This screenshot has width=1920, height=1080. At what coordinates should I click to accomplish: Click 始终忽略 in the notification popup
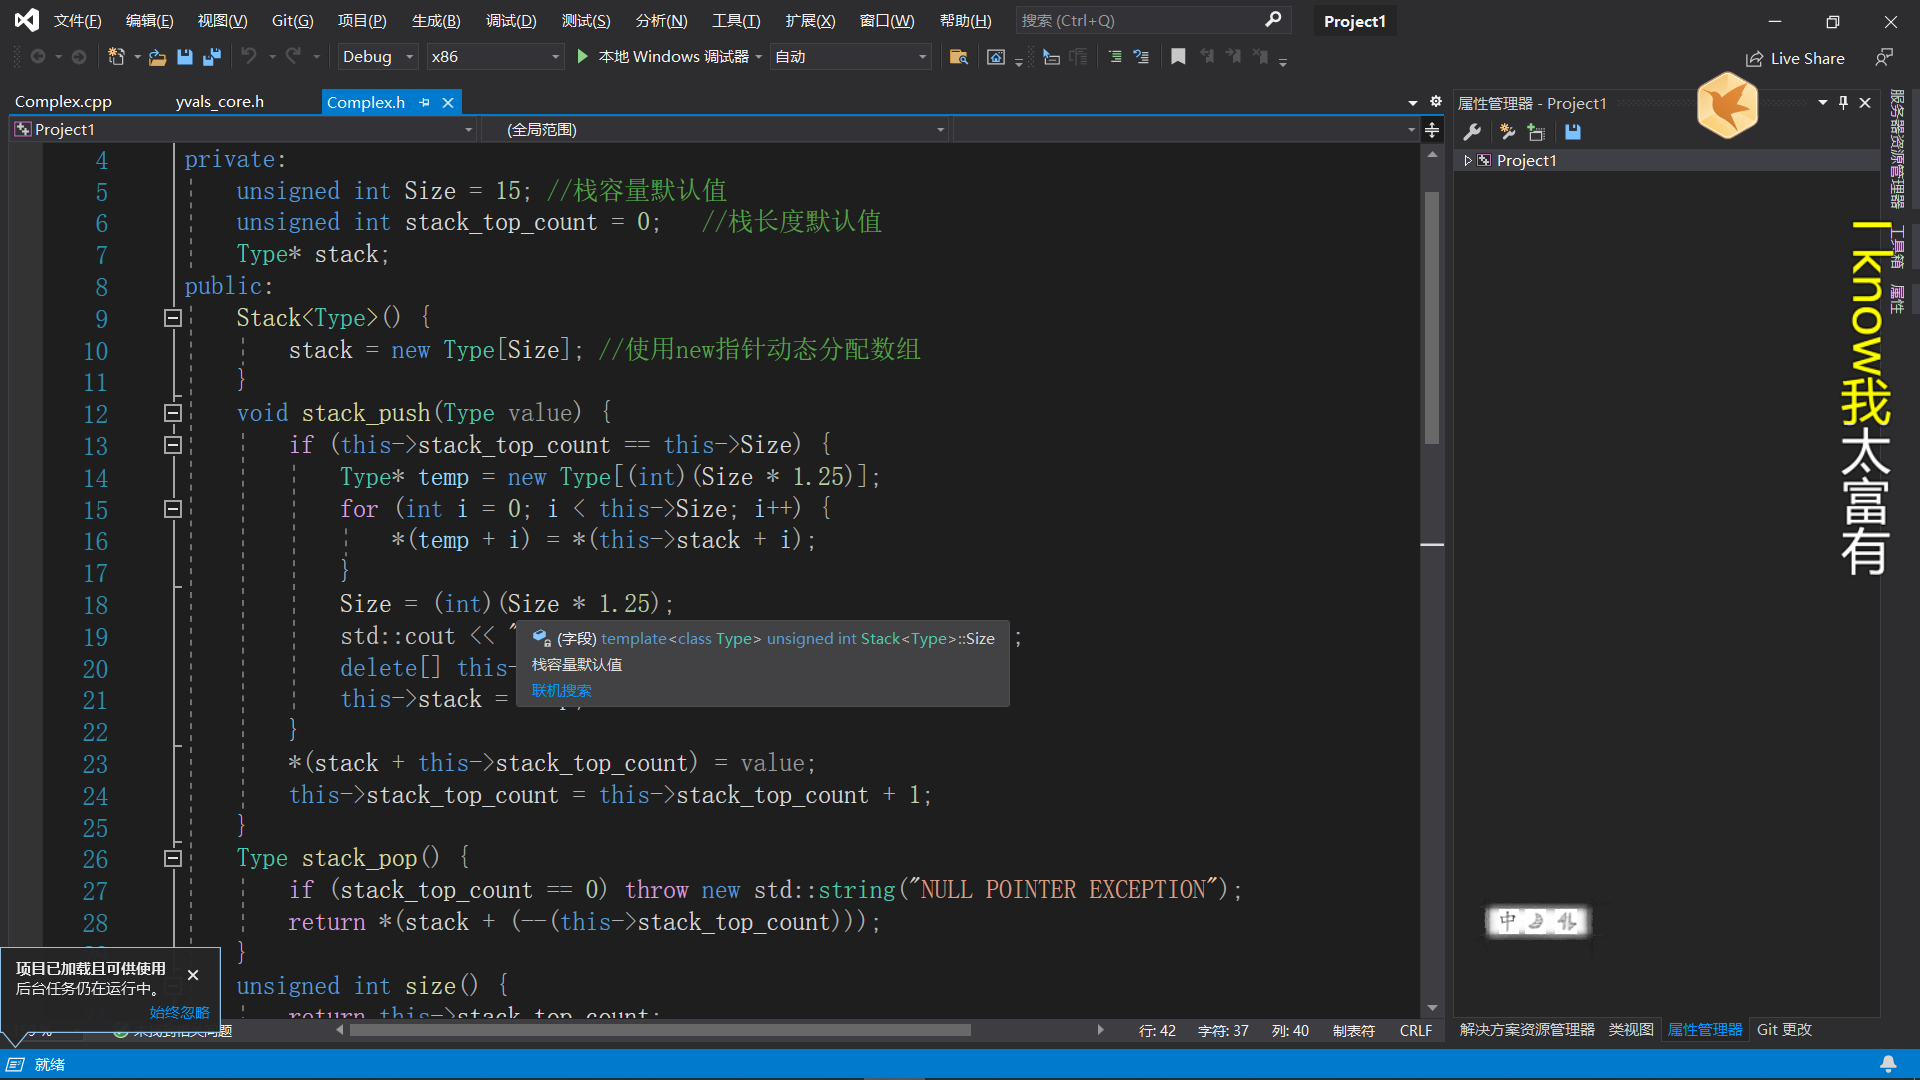[179, 1012]
